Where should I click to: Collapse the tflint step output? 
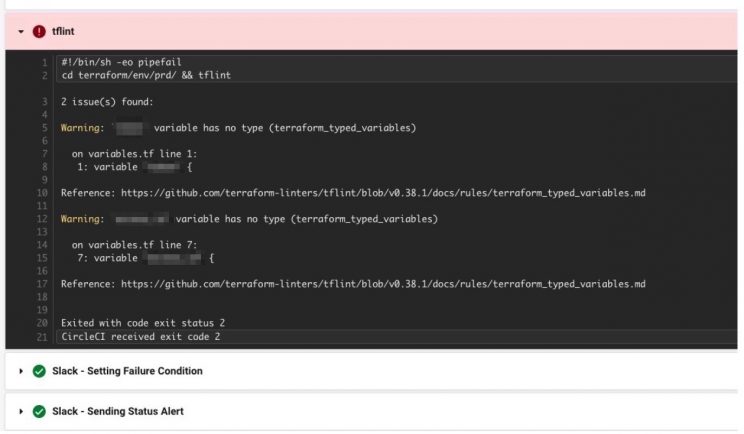(x=21, y=32)
